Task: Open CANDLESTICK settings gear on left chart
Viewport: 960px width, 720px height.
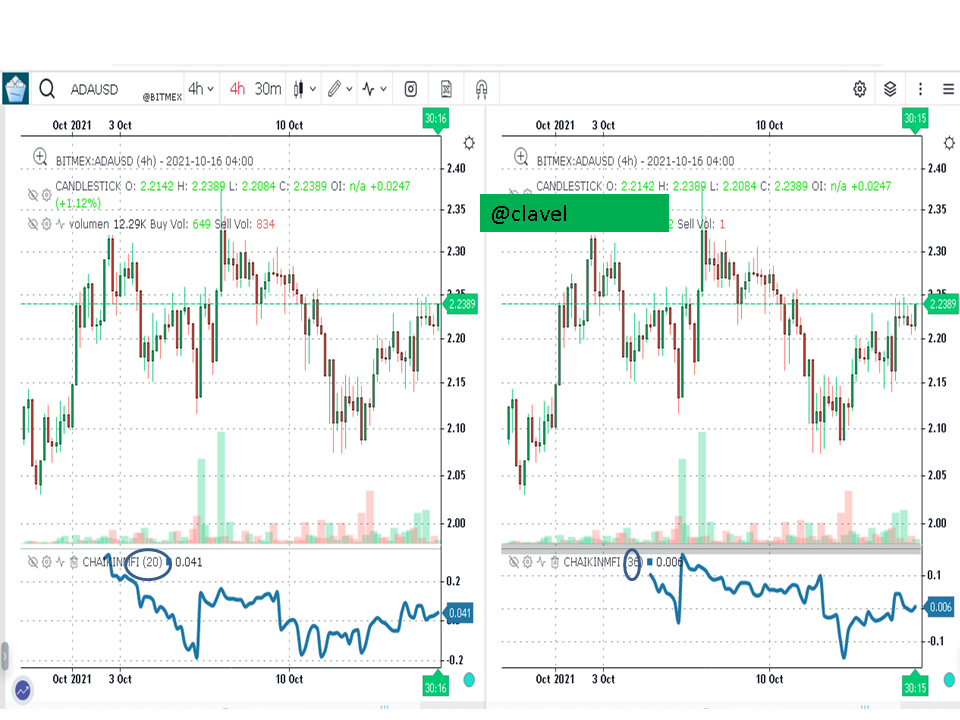Action: [47, 195]
